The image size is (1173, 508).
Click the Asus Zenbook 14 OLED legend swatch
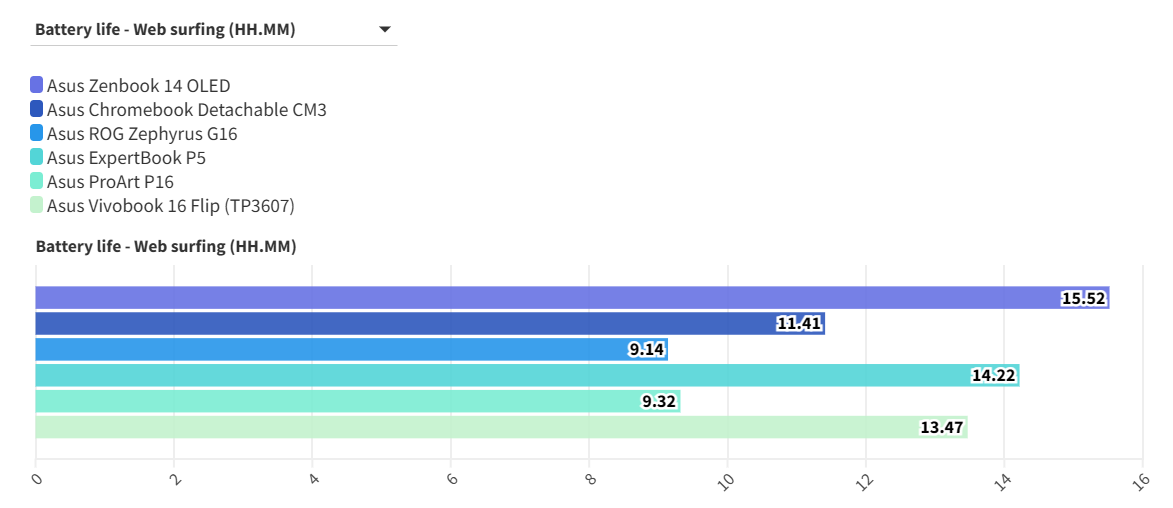37,85
